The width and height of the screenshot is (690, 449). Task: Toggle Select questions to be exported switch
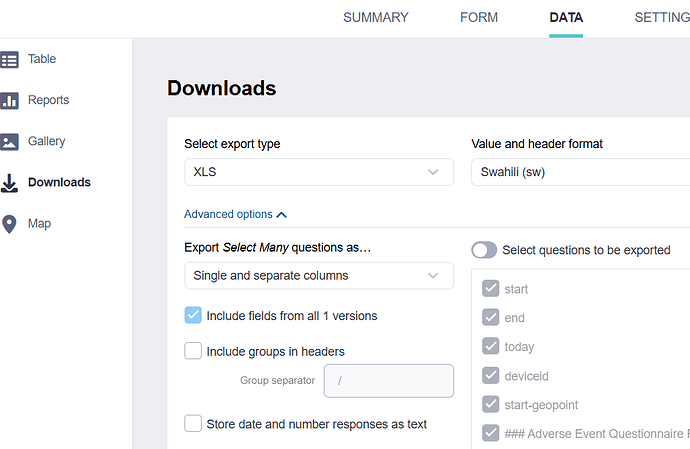(x=484, y=250)
